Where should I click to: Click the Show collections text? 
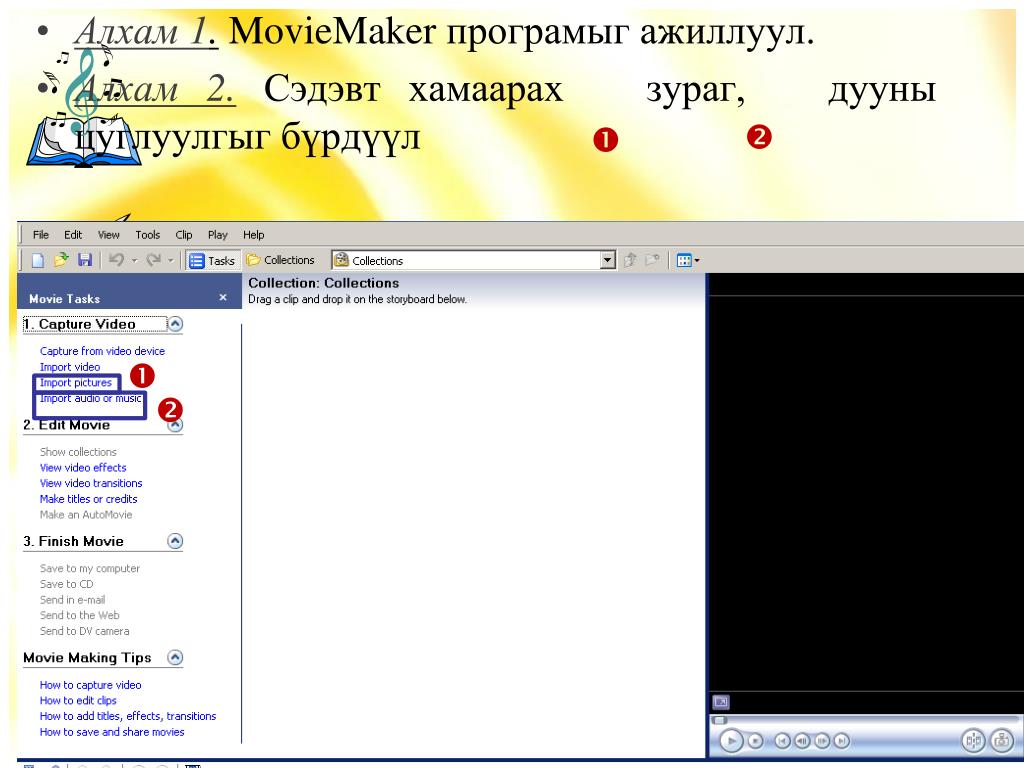(x=78, y=452)
